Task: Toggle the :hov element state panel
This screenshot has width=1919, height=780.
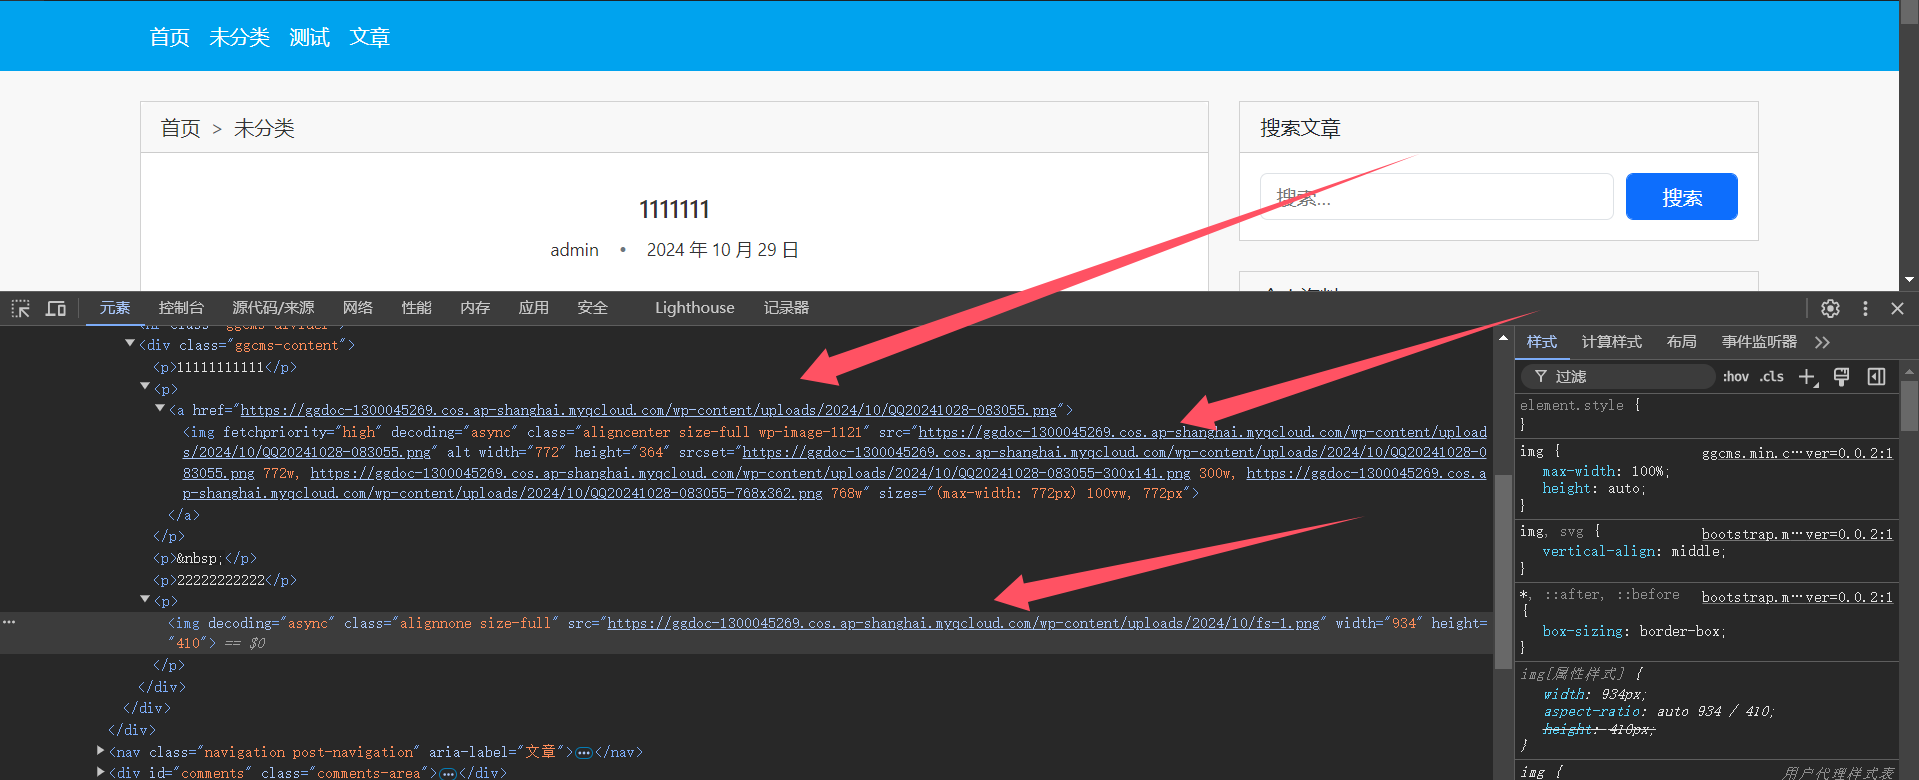Action: (1735, 377)
